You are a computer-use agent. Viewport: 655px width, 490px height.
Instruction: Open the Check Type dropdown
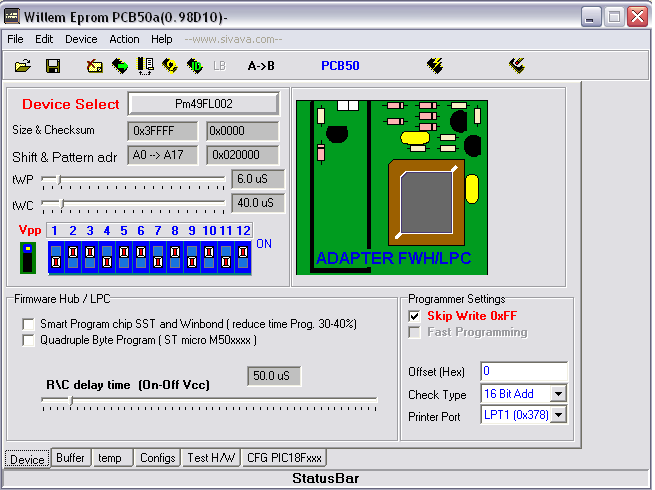pyautogui.click(x=558, y=394)
